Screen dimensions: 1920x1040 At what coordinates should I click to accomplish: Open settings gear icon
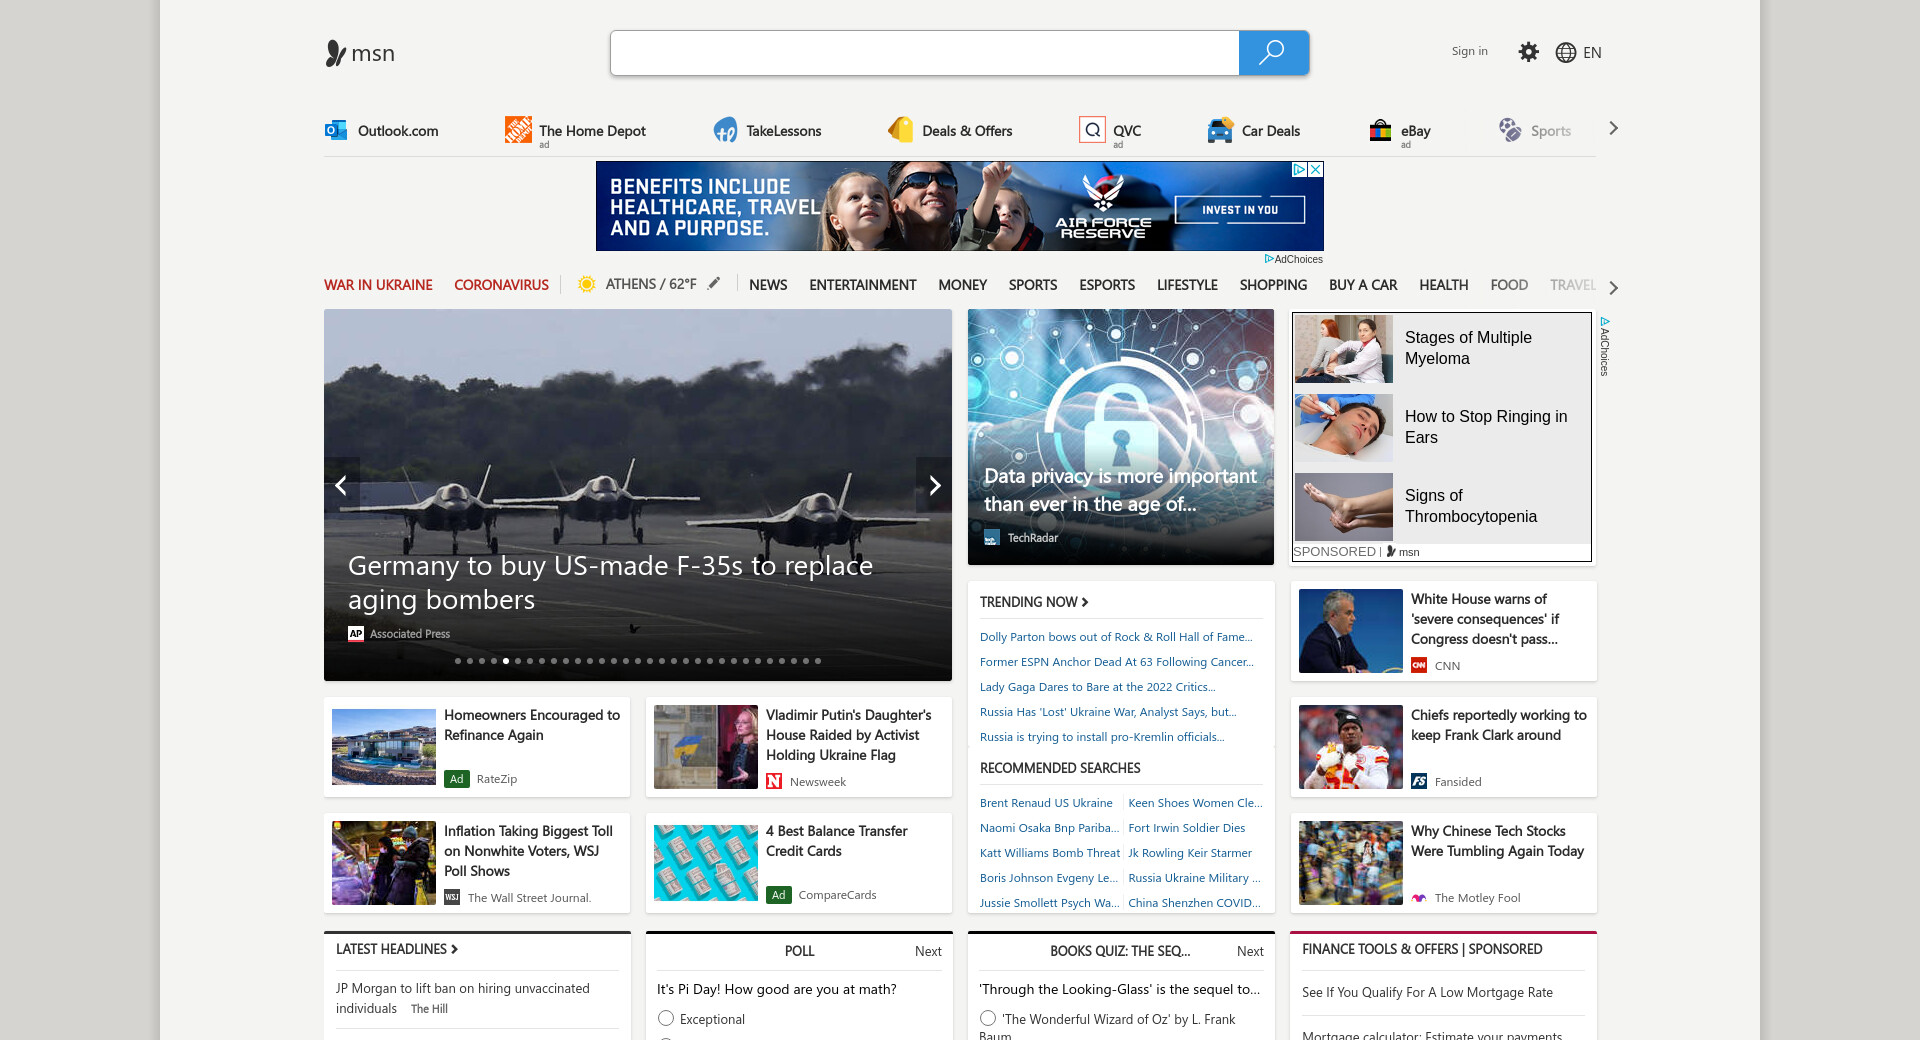click(1528, 52)
